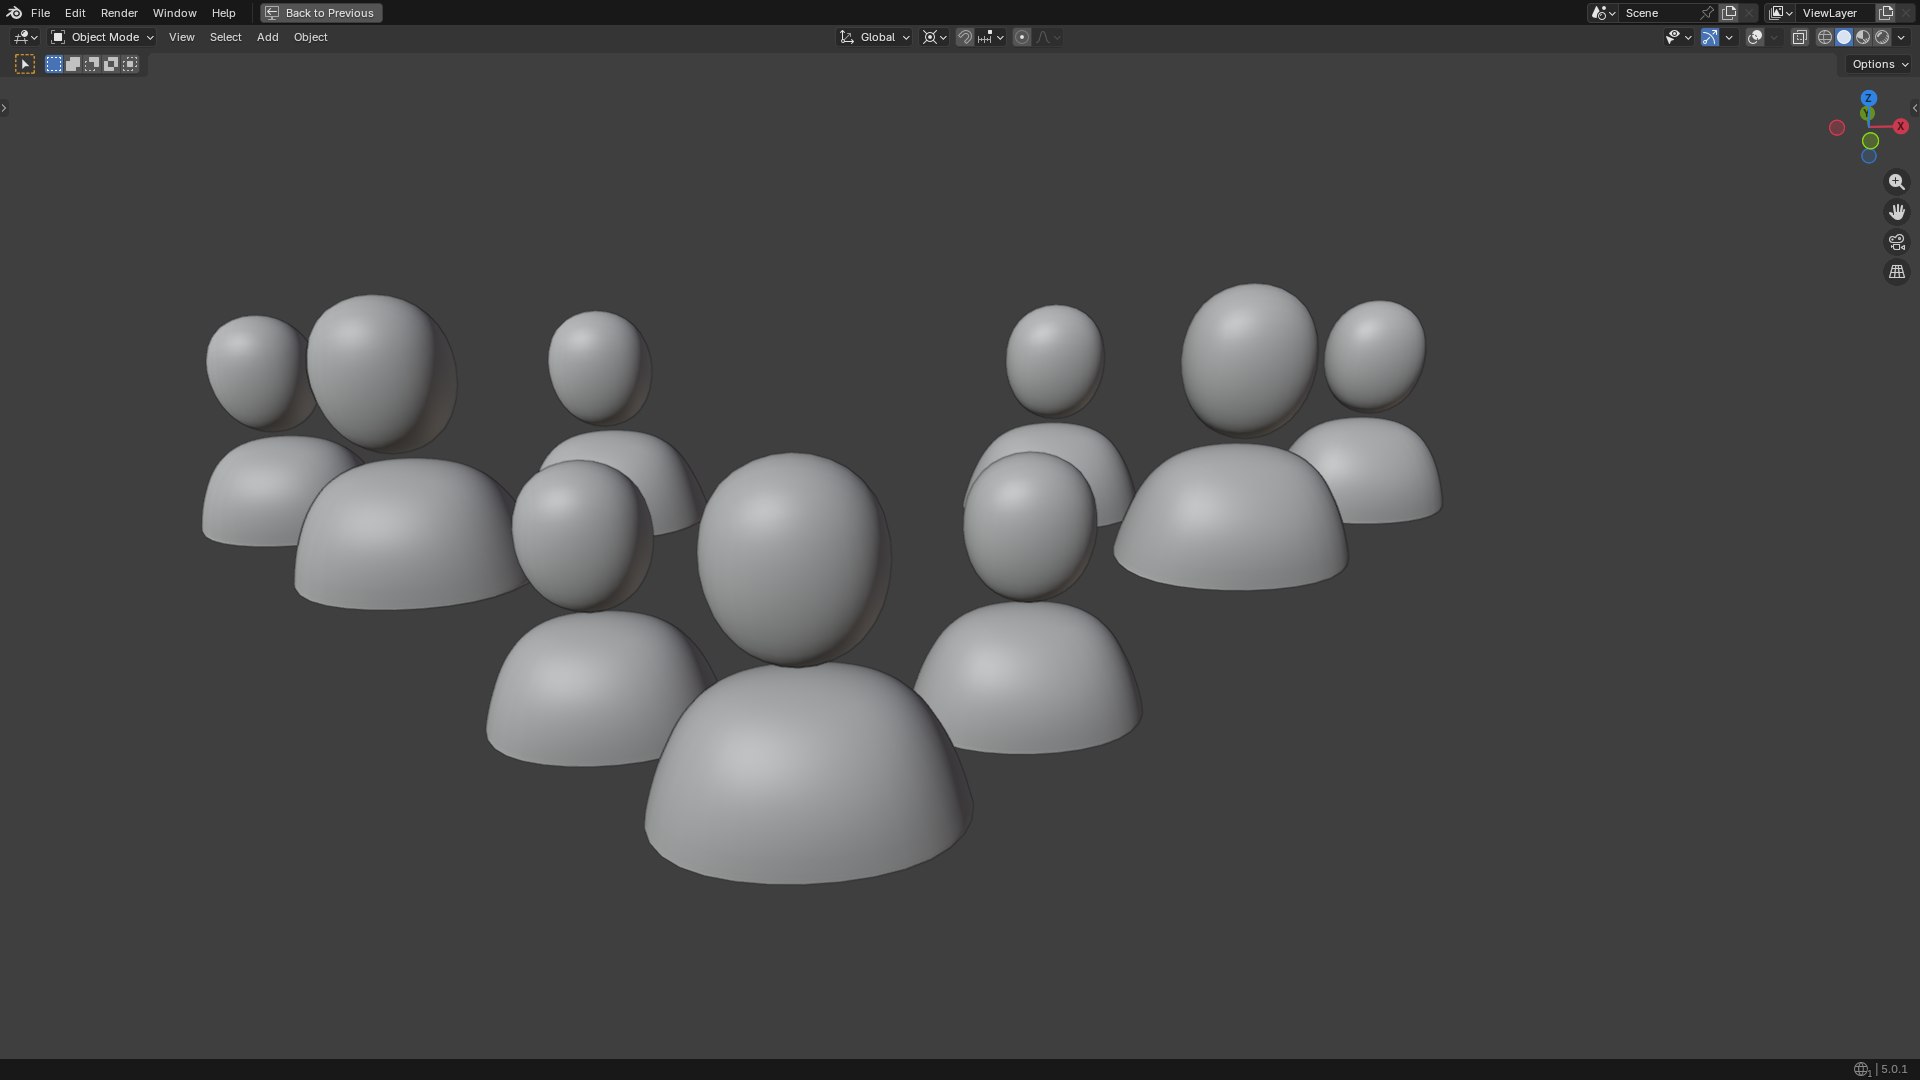Click the version 5.0.1 status text
The width and height of the screenshot is (1920, 1080).
point(1893,1069)
